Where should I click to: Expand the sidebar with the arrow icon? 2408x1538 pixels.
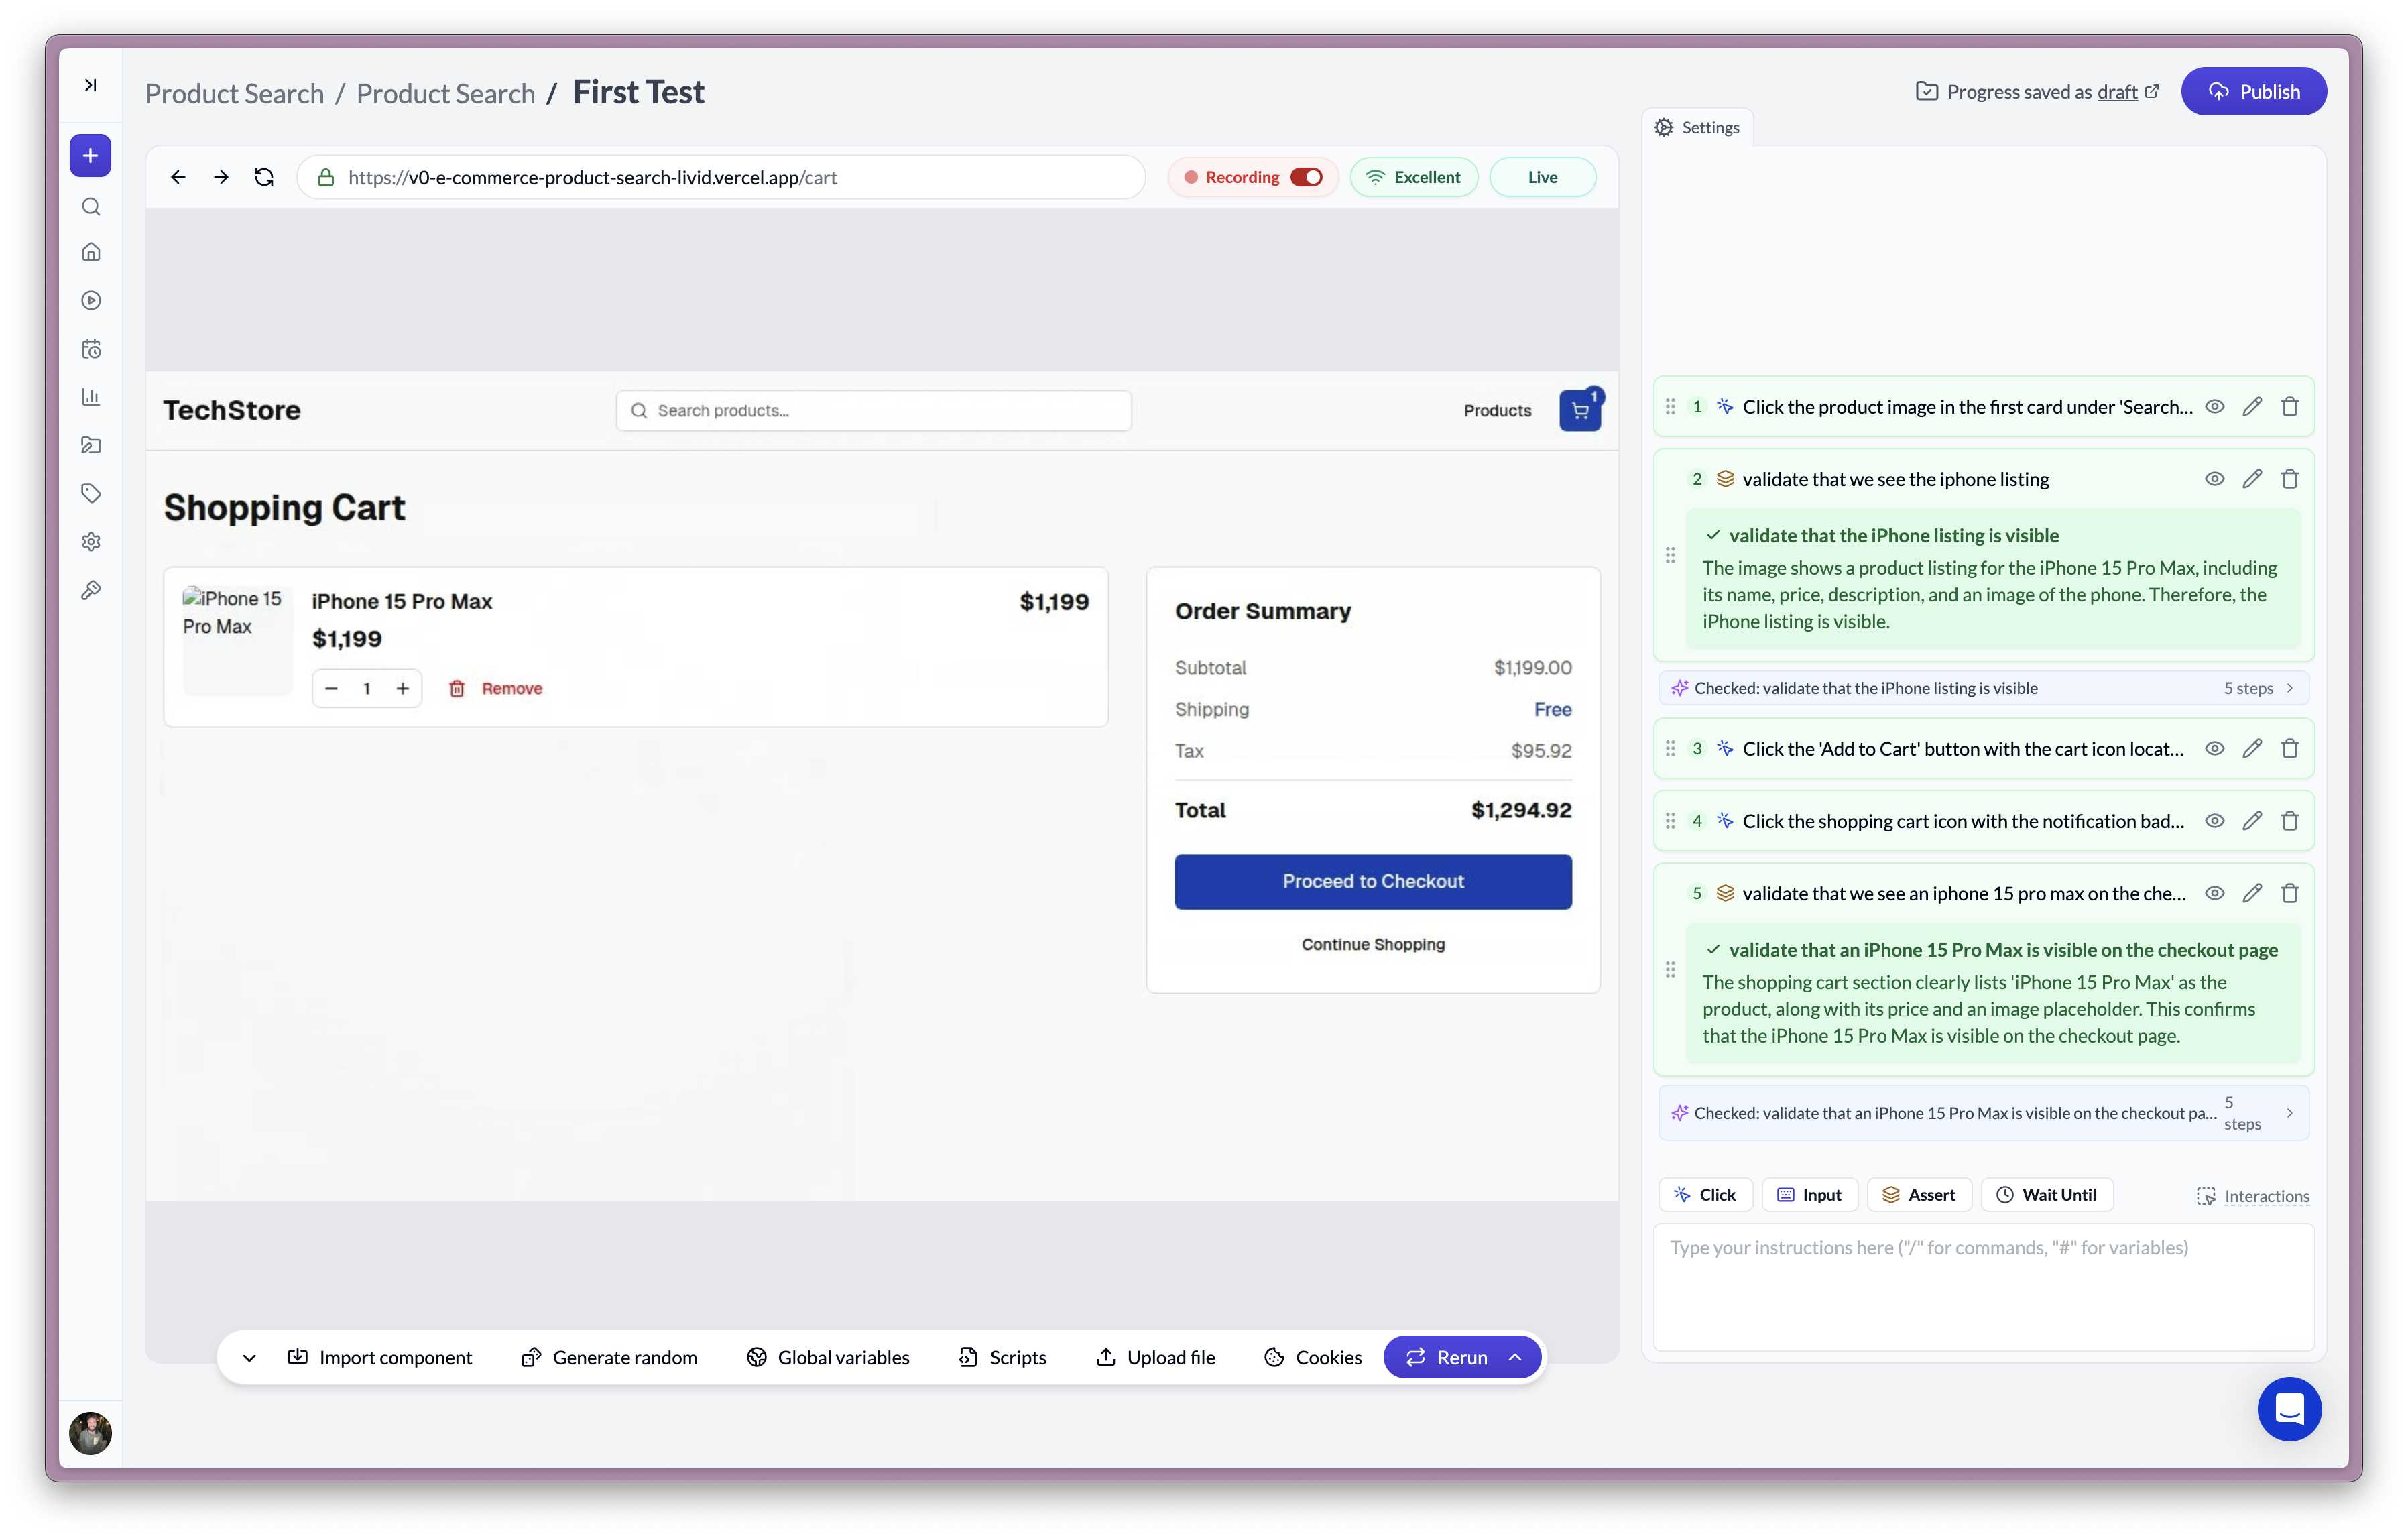pyautogui.click(x=90, y=85)
